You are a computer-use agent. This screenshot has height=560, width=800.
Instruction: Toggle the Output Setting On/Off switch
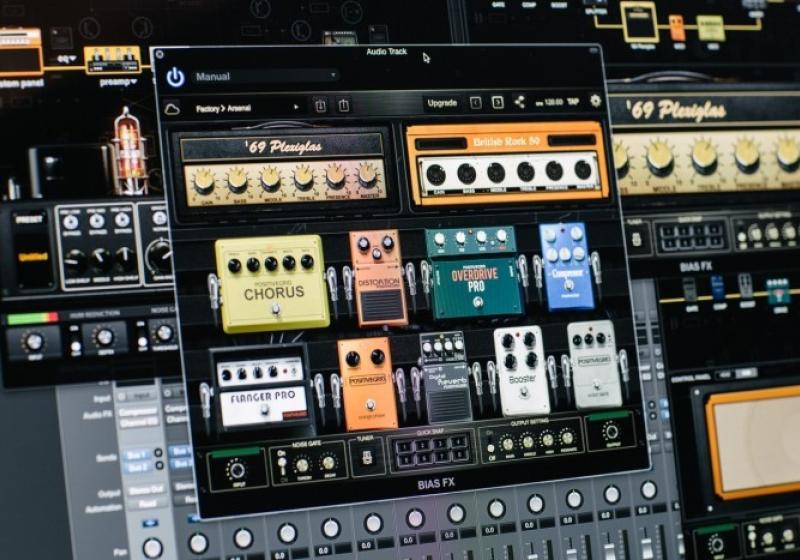point(490,445)
